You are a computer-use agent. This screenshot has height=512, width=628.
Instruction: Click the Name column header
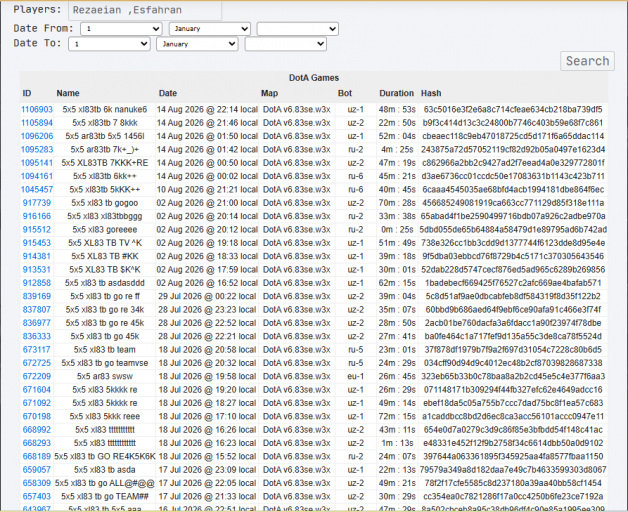pyautogui.click(x=68, y=93)
